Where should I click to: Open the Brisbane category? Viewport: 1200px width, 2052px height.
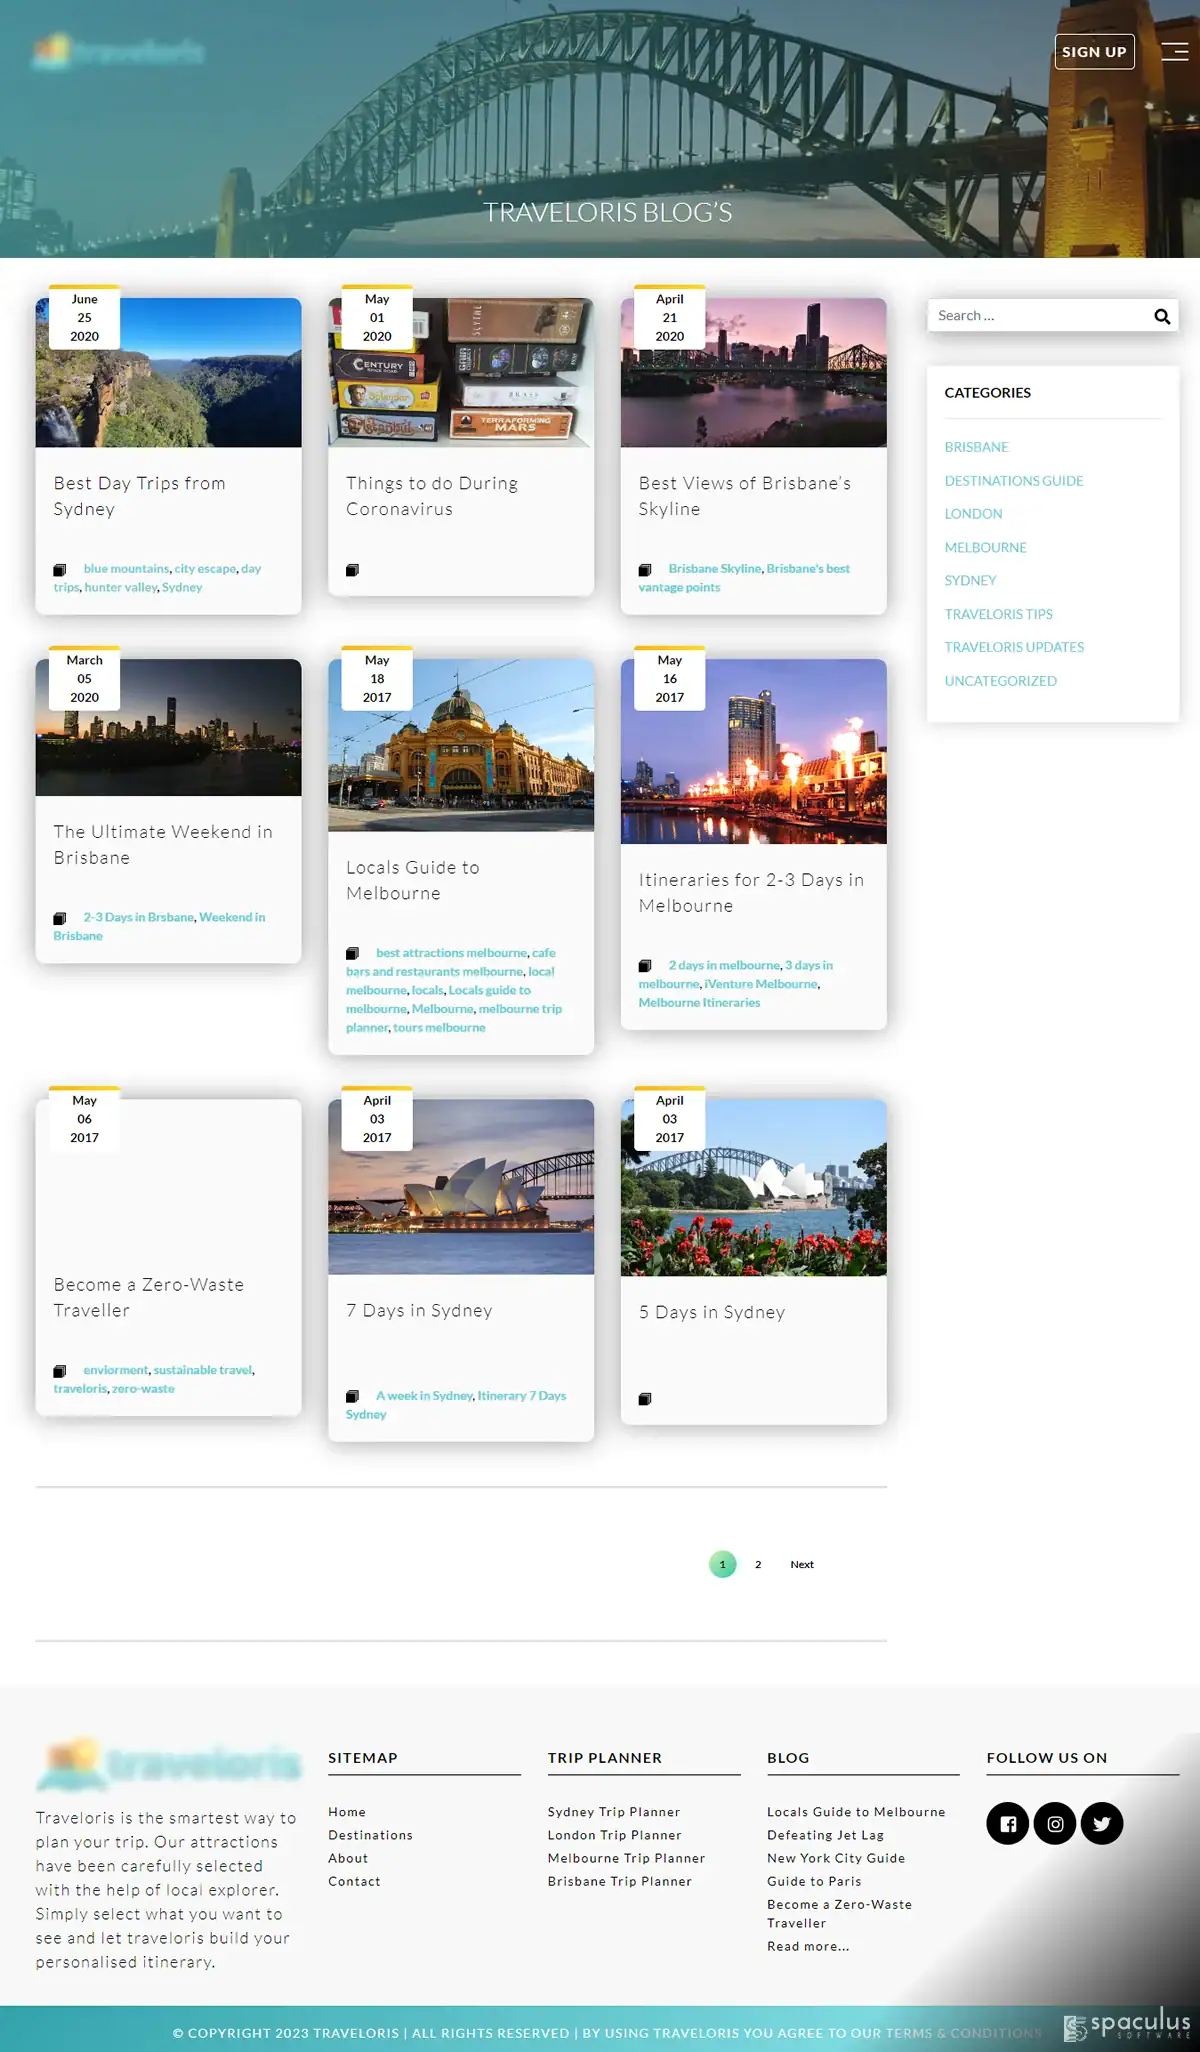pyautogui.click(x=976, y=447)
